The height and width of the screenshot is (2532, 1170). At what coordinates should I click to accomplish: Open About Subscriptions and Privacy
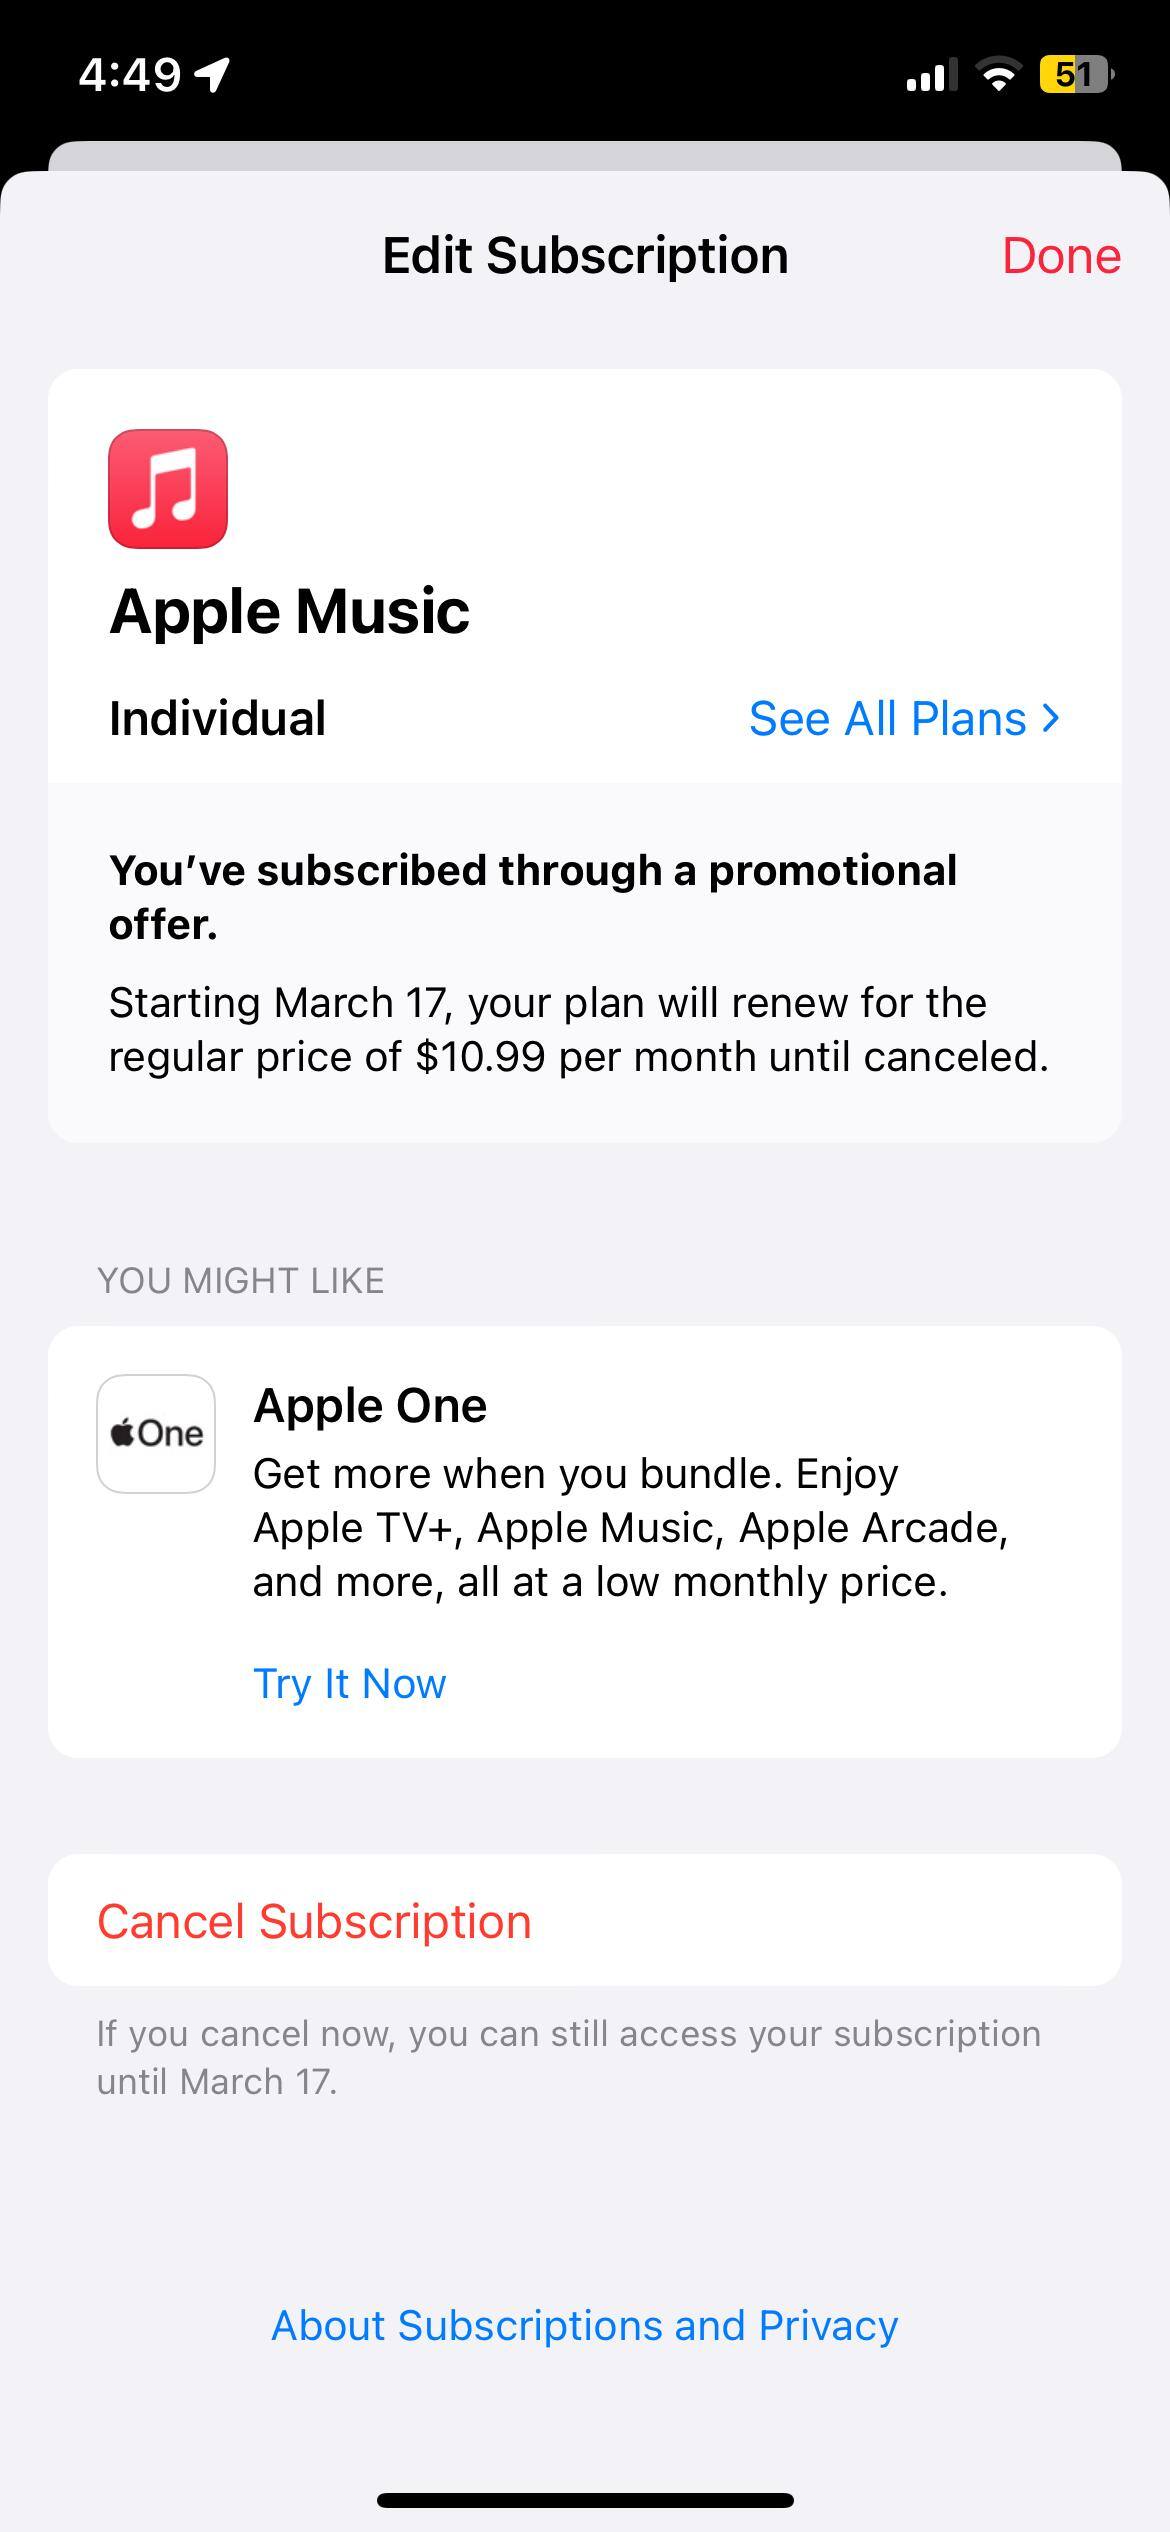[585, 2325]
